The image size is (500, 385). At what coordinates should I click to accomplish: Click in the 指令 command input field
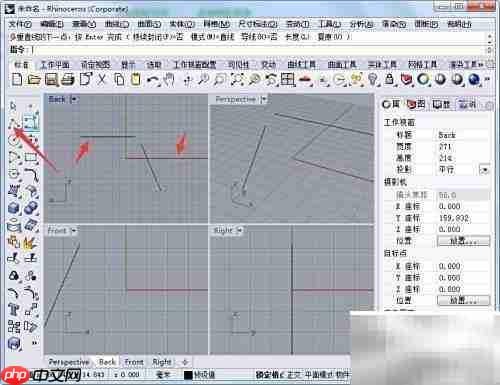click(x=258, y=50)
